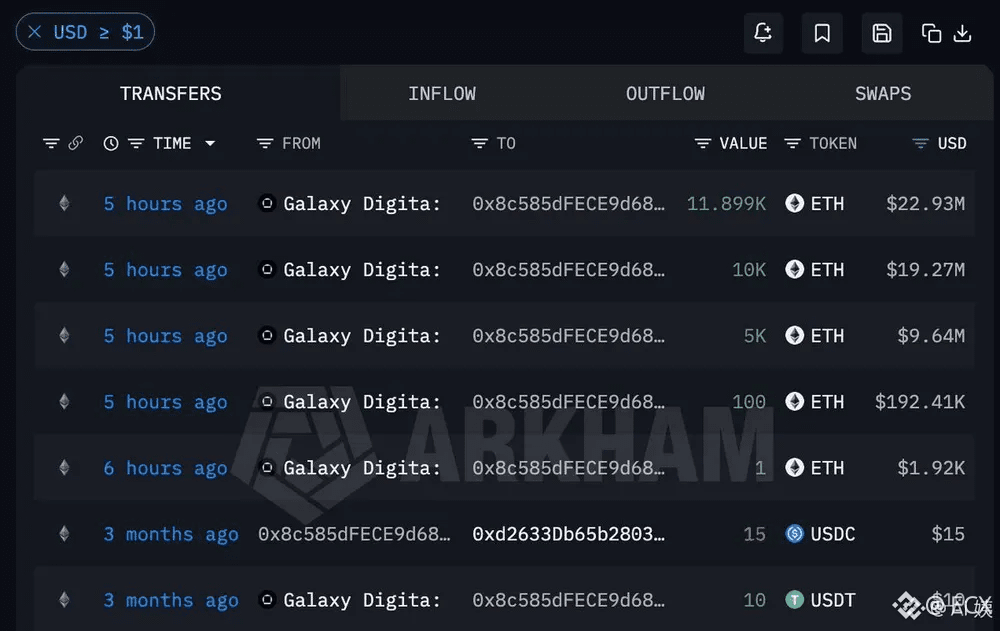Open the TOKEN column filter

click(x=792, y=143)
